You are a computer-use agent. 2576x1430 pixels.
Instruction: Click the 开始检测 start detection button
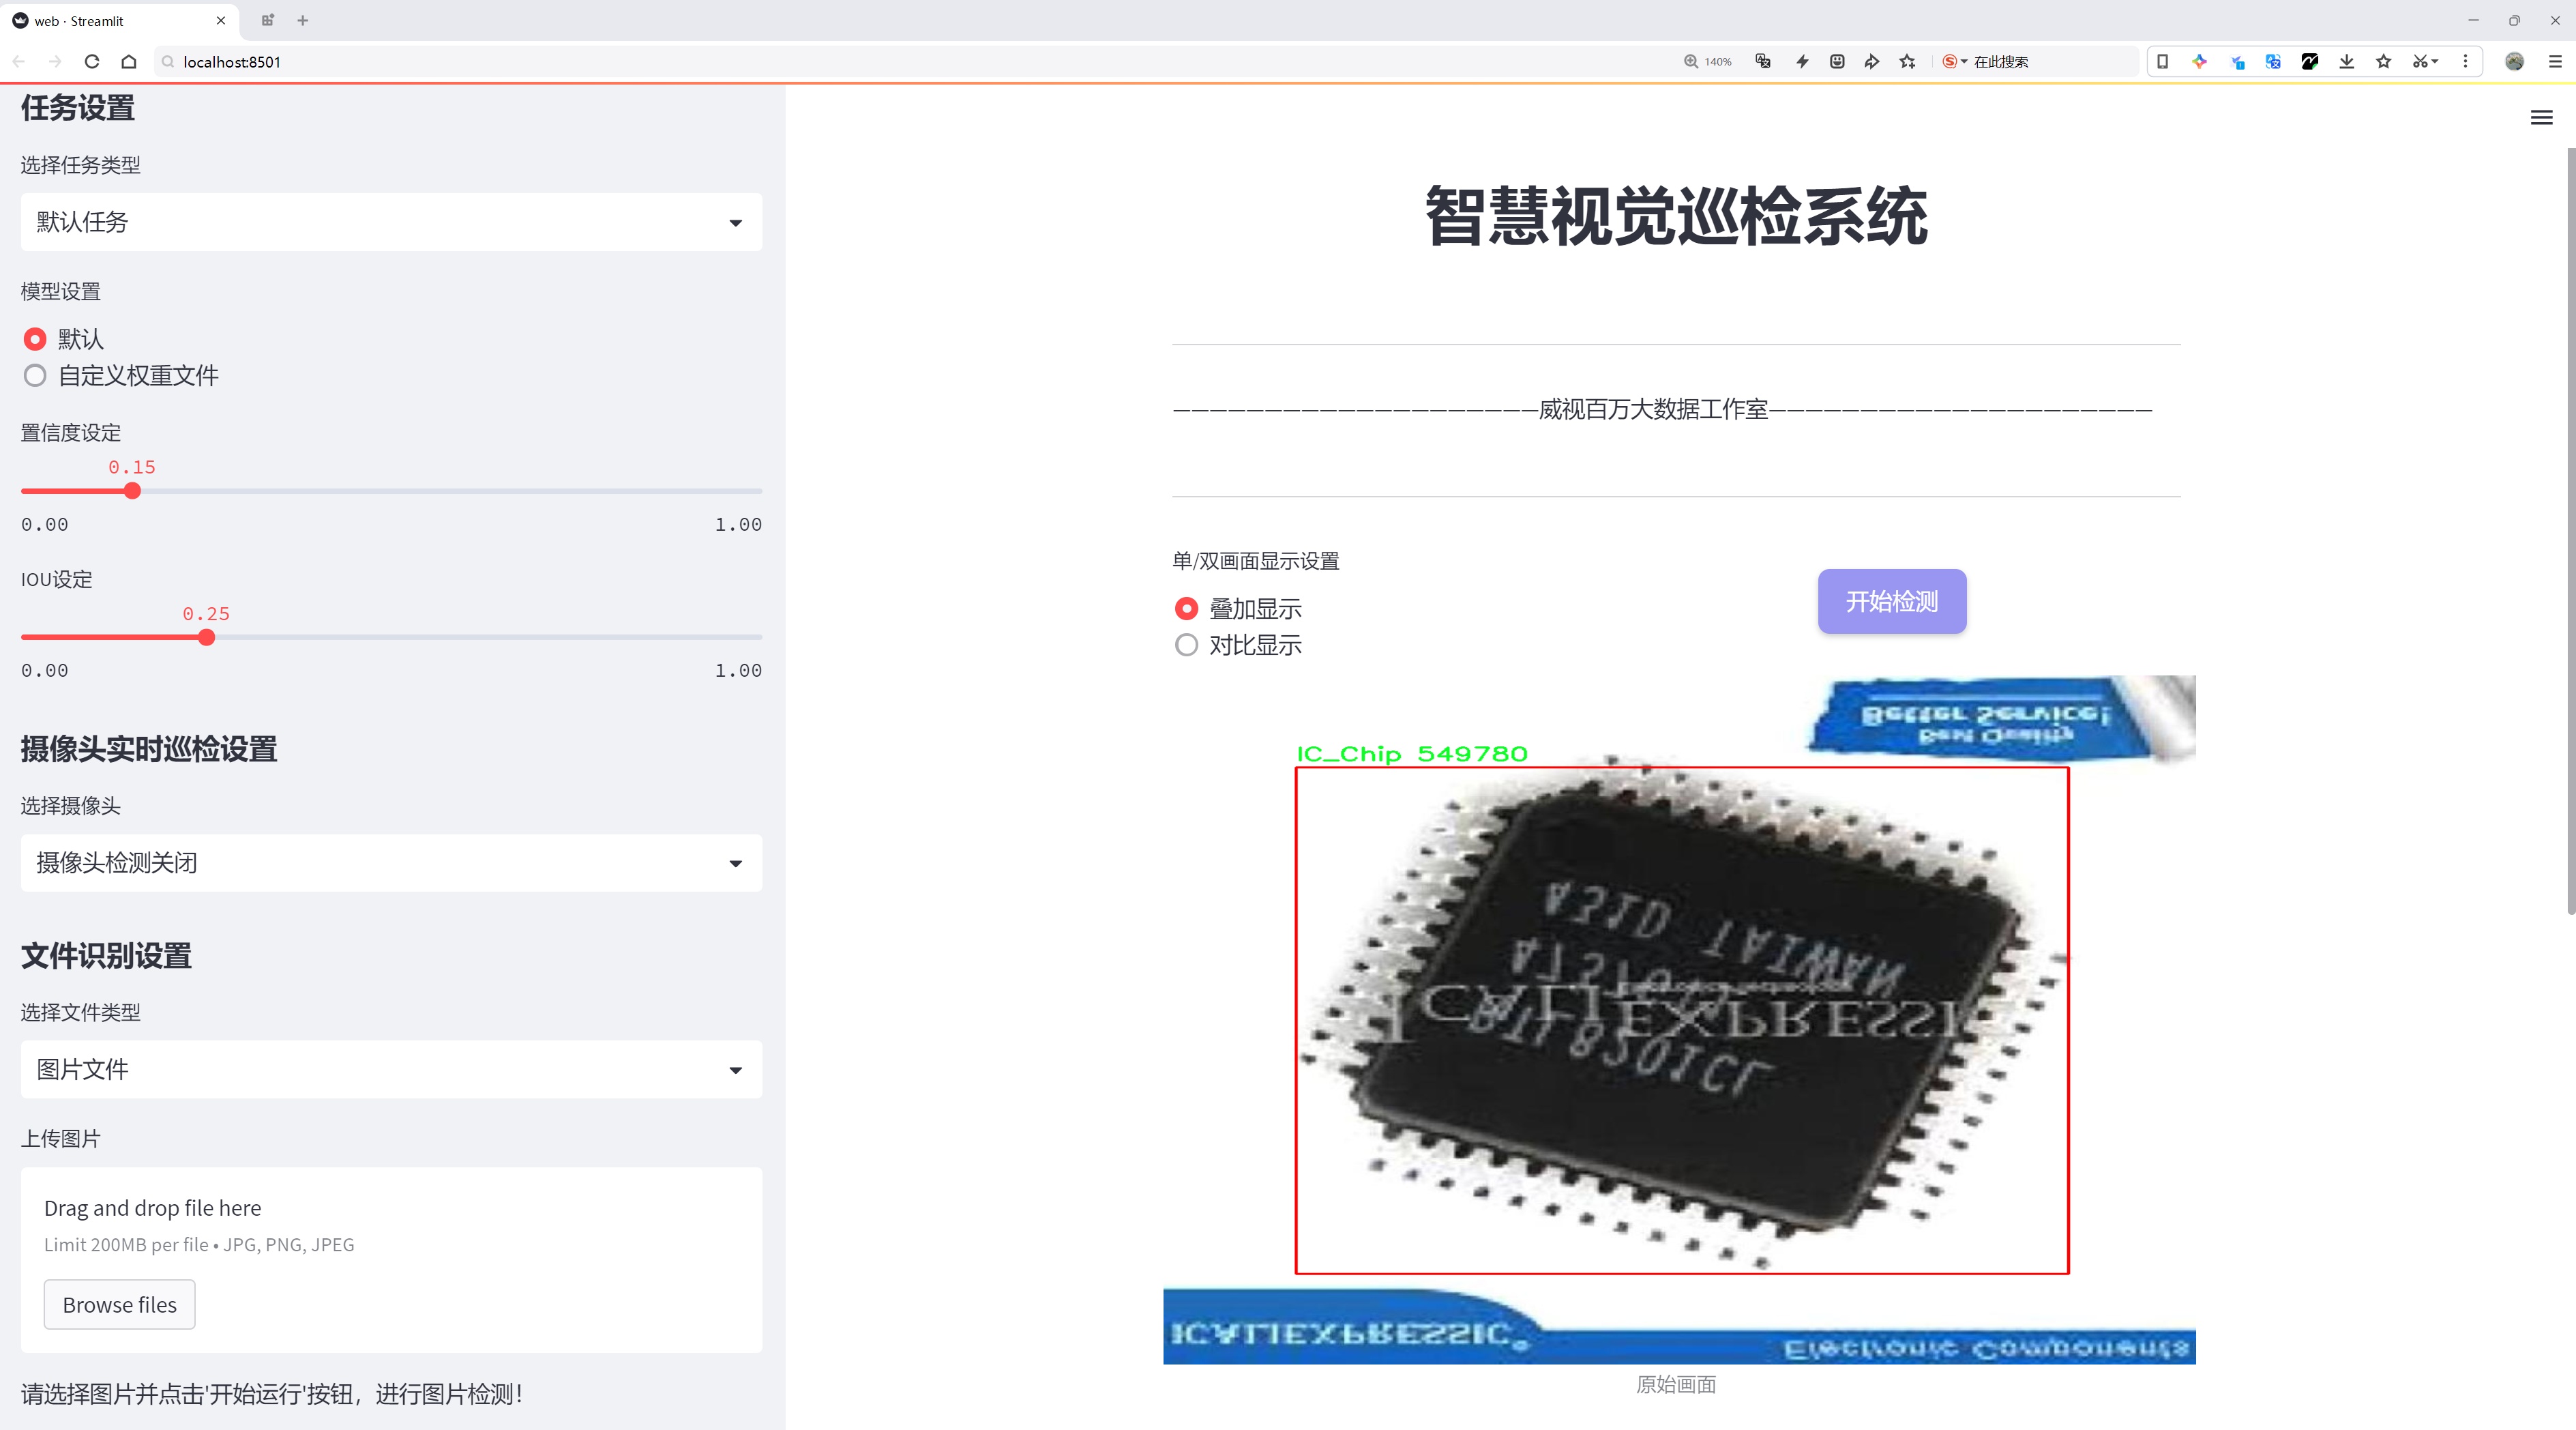point(1892,601)
